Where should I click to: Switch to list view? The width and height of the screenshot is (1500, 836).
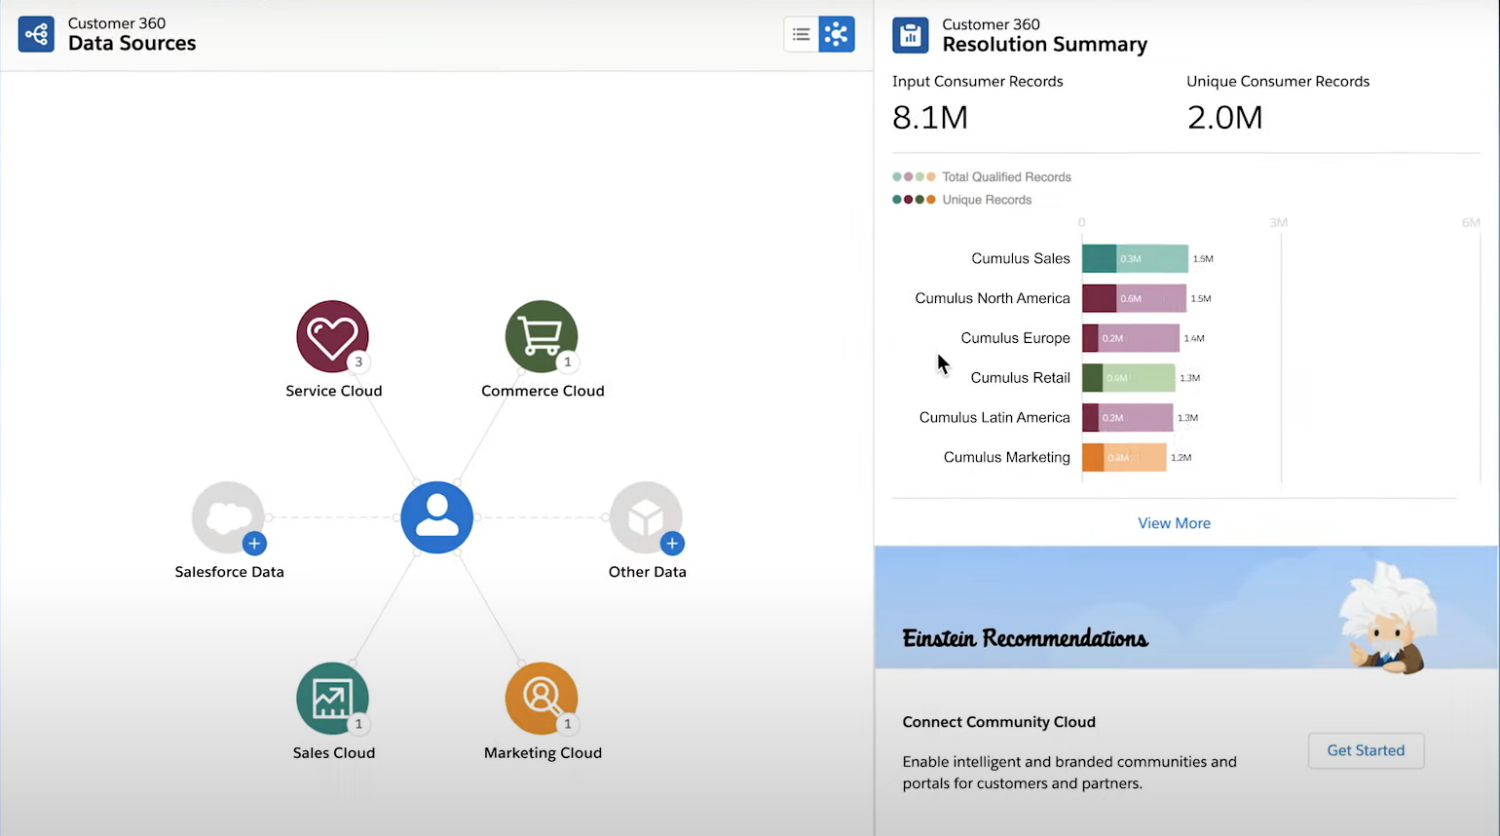[x=801, y=34]
